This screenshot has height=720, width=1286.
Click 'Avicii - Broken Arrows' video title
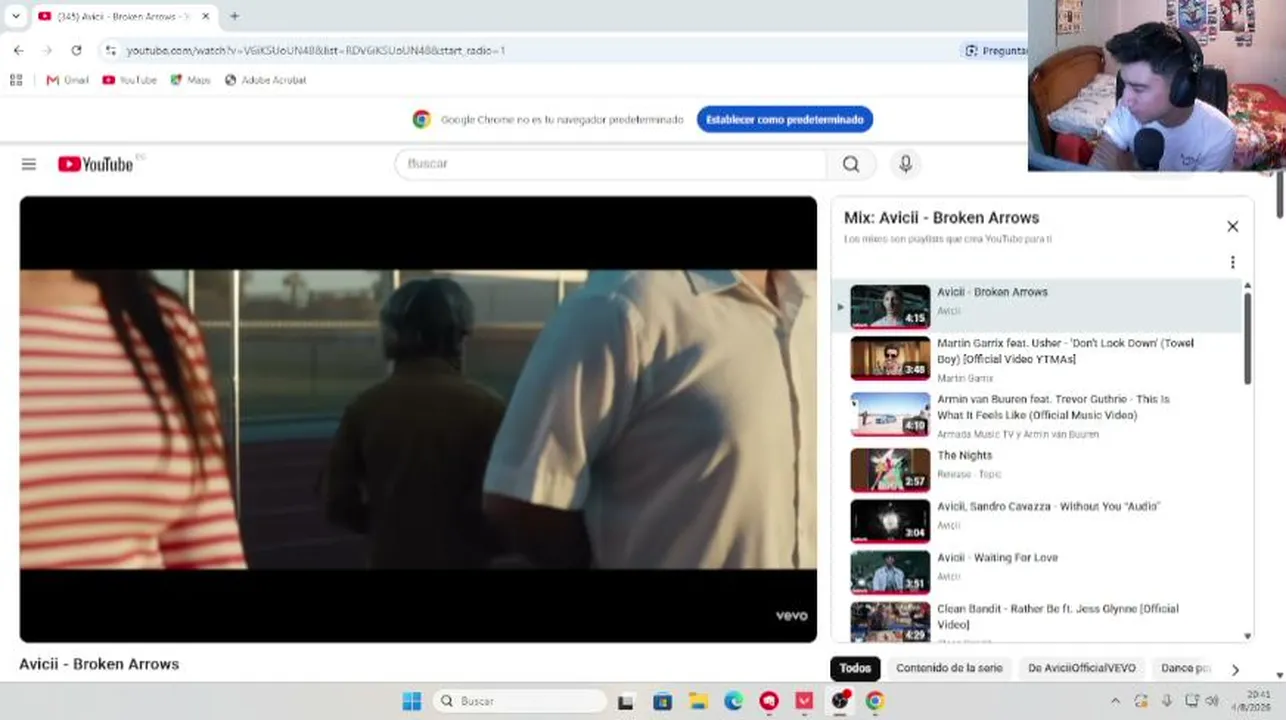(x=99, y=664)
